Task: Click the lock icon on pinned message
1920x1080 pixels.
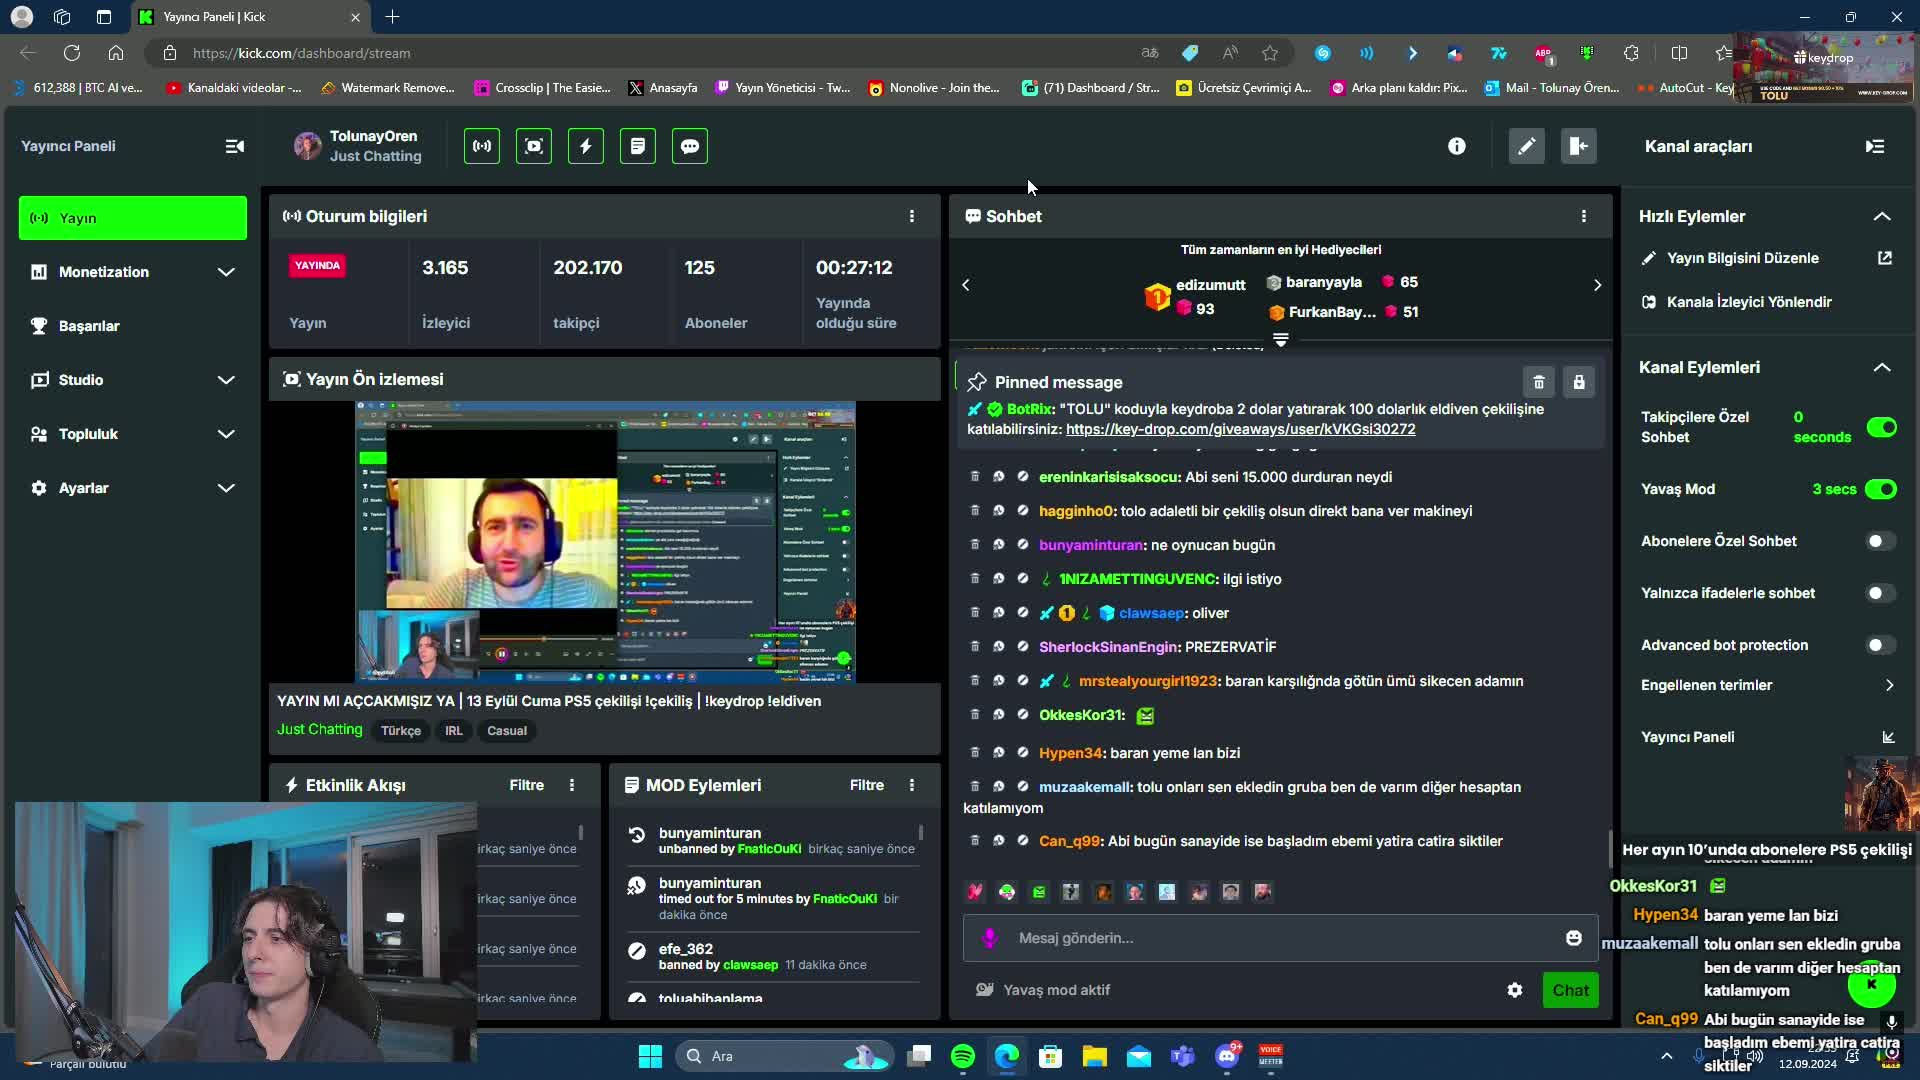Action: tap(1579, 382)
